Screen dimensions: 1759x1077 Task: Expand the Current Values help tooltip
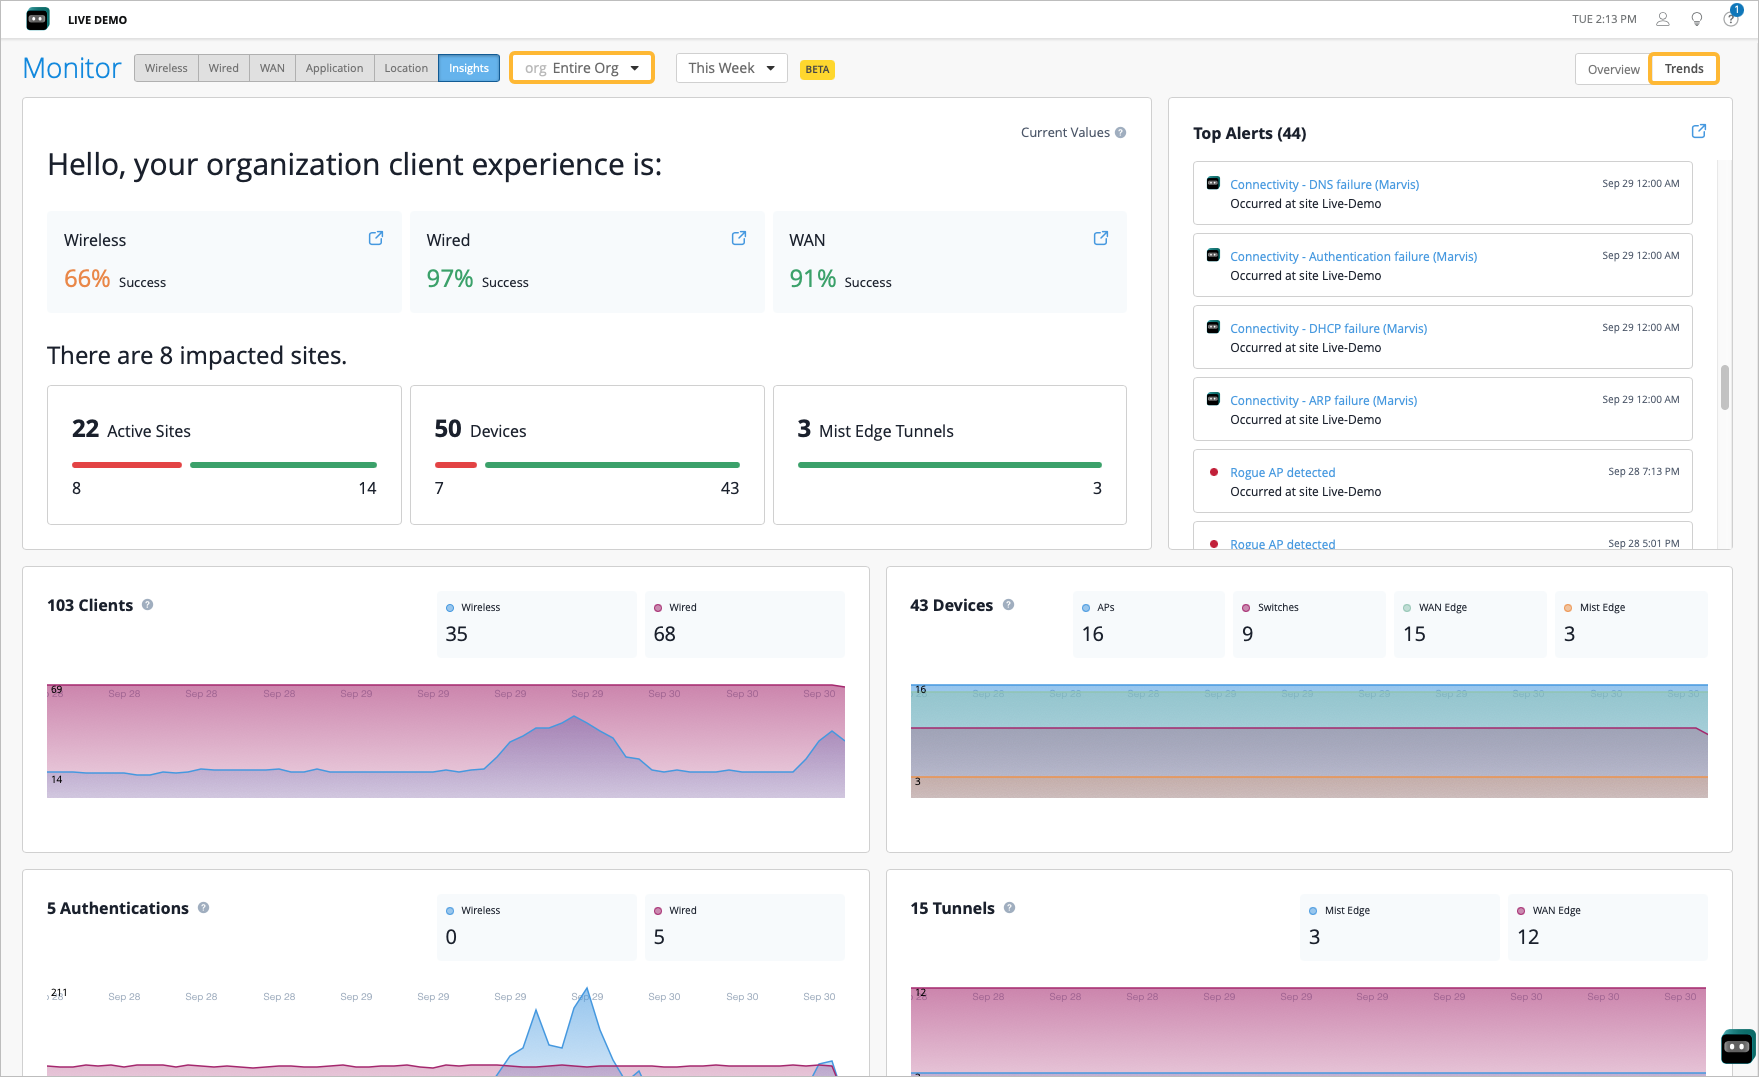[1120, 132]
